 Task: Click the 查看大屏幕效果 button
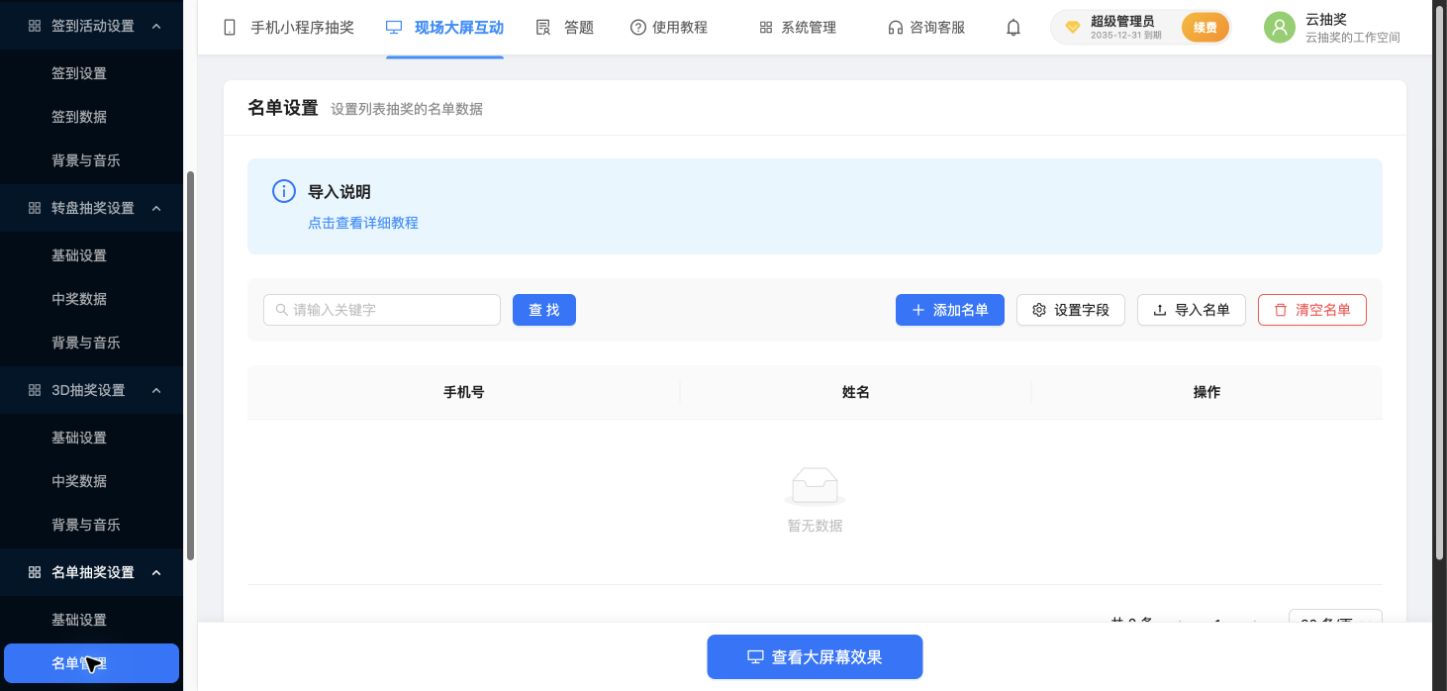click(x=815, y=657)
